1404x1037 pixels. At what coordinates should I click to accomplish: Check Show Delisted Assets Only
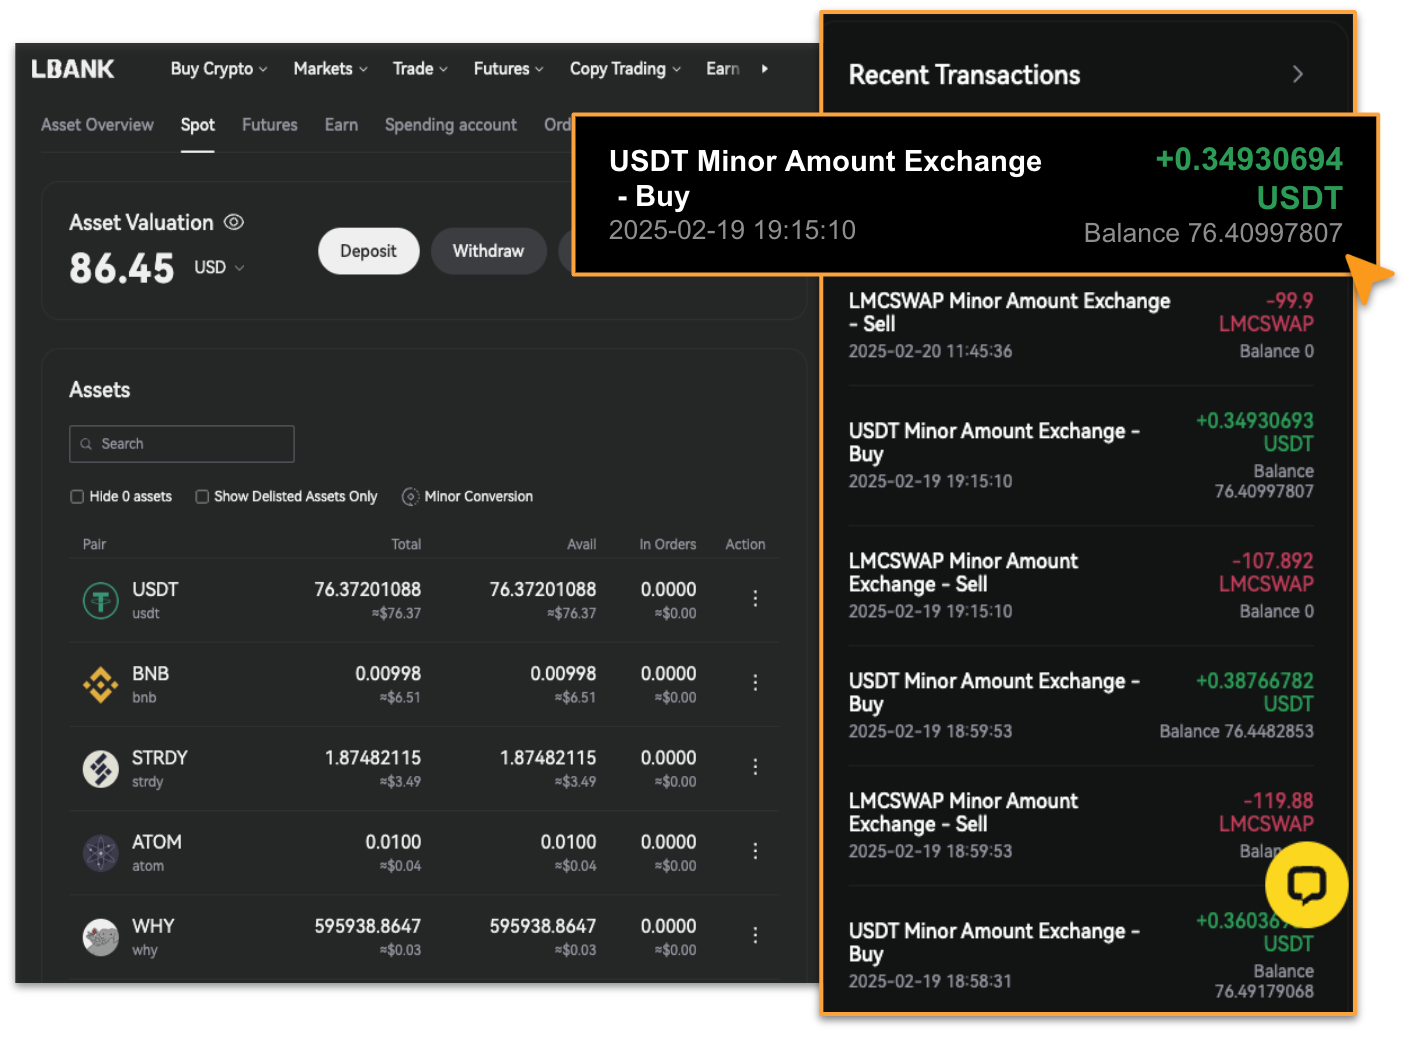pyautogui.click(x=202, y=497)
